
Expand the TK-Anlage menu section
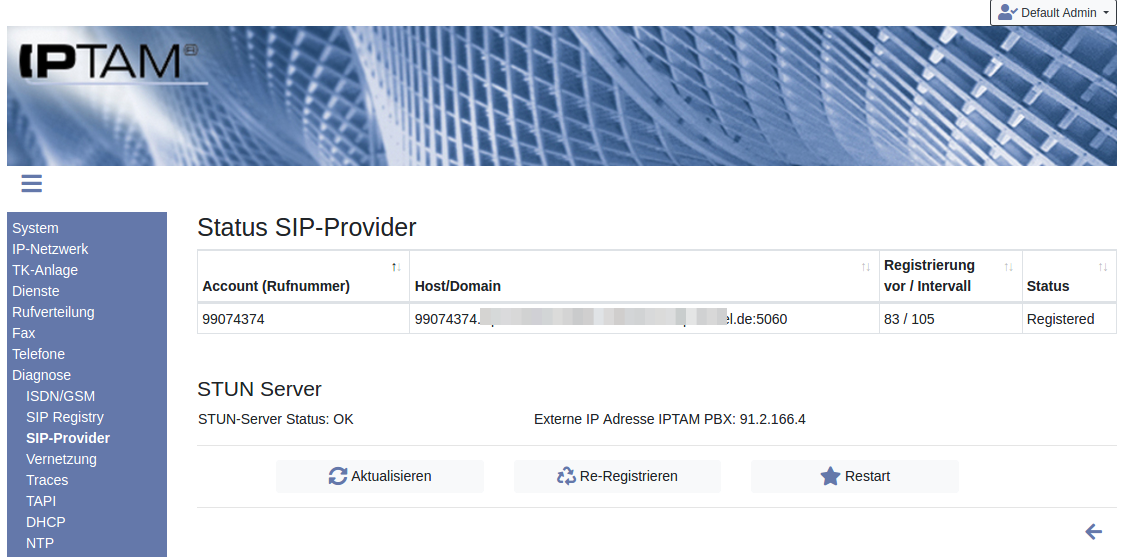point(45,270)
